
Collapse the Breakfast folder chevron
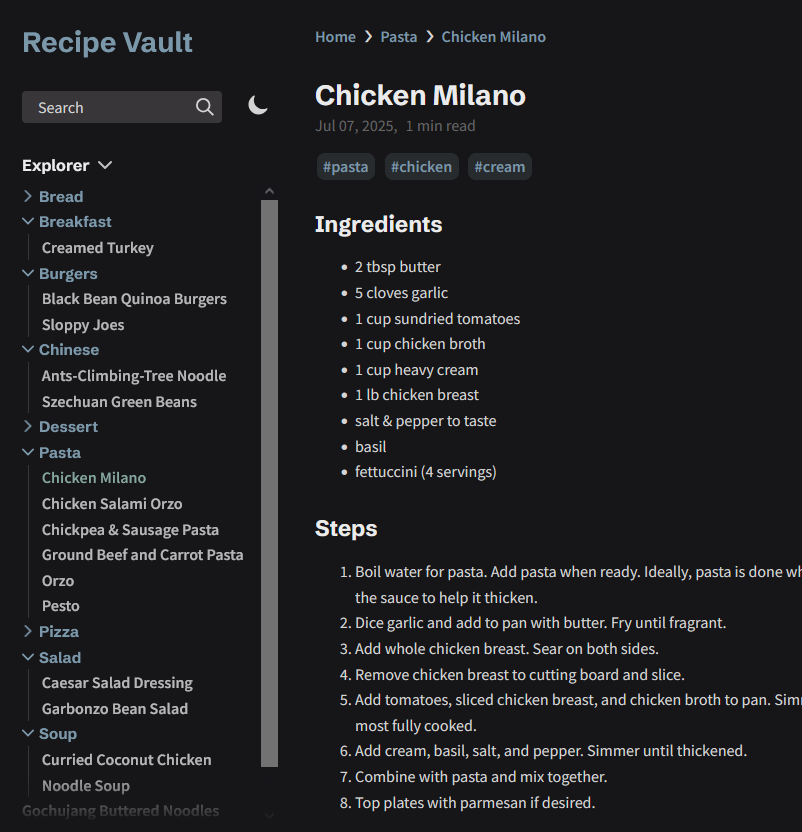(x=28, y=222)
